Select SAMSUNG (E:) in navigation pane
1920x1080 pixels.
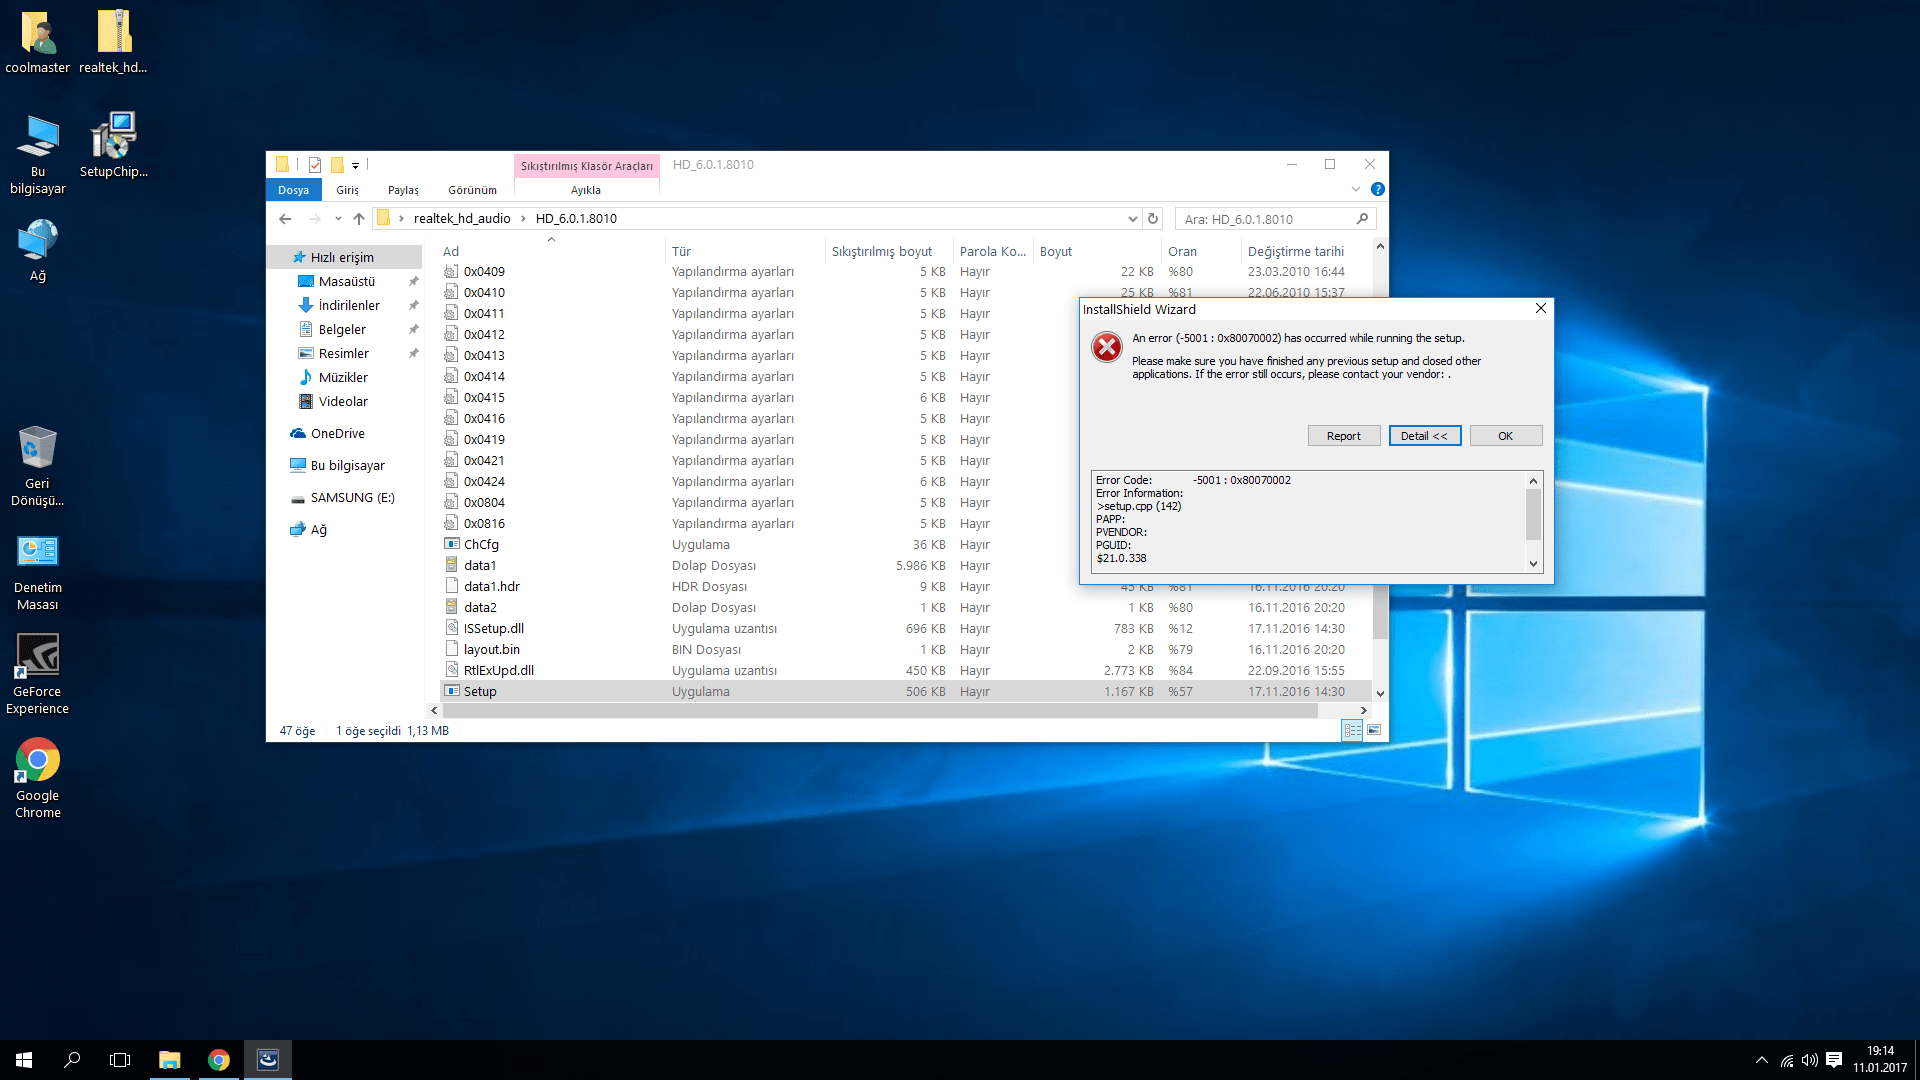(352, 497)
